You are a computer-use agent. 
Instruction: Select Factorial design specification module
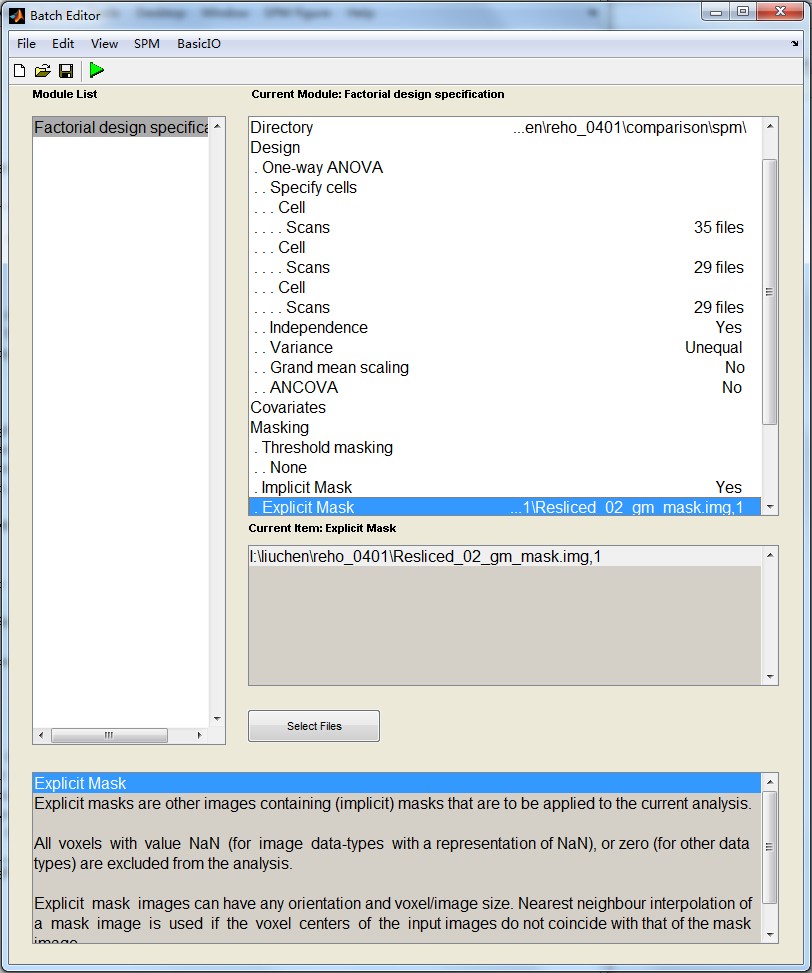tap(120, 127)
